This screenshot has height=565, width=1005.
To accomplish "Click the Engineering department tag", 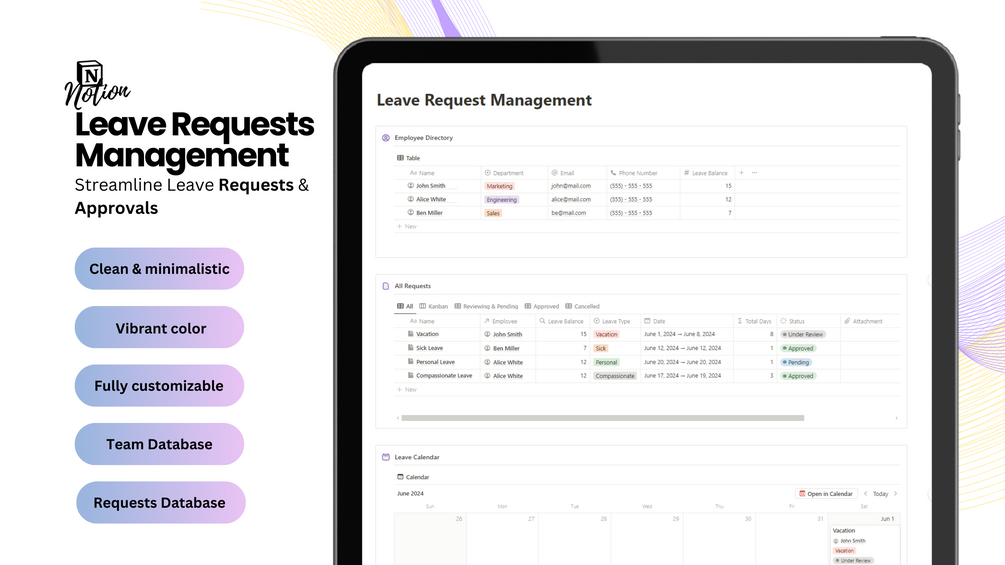I will click(x=501, y=200).
